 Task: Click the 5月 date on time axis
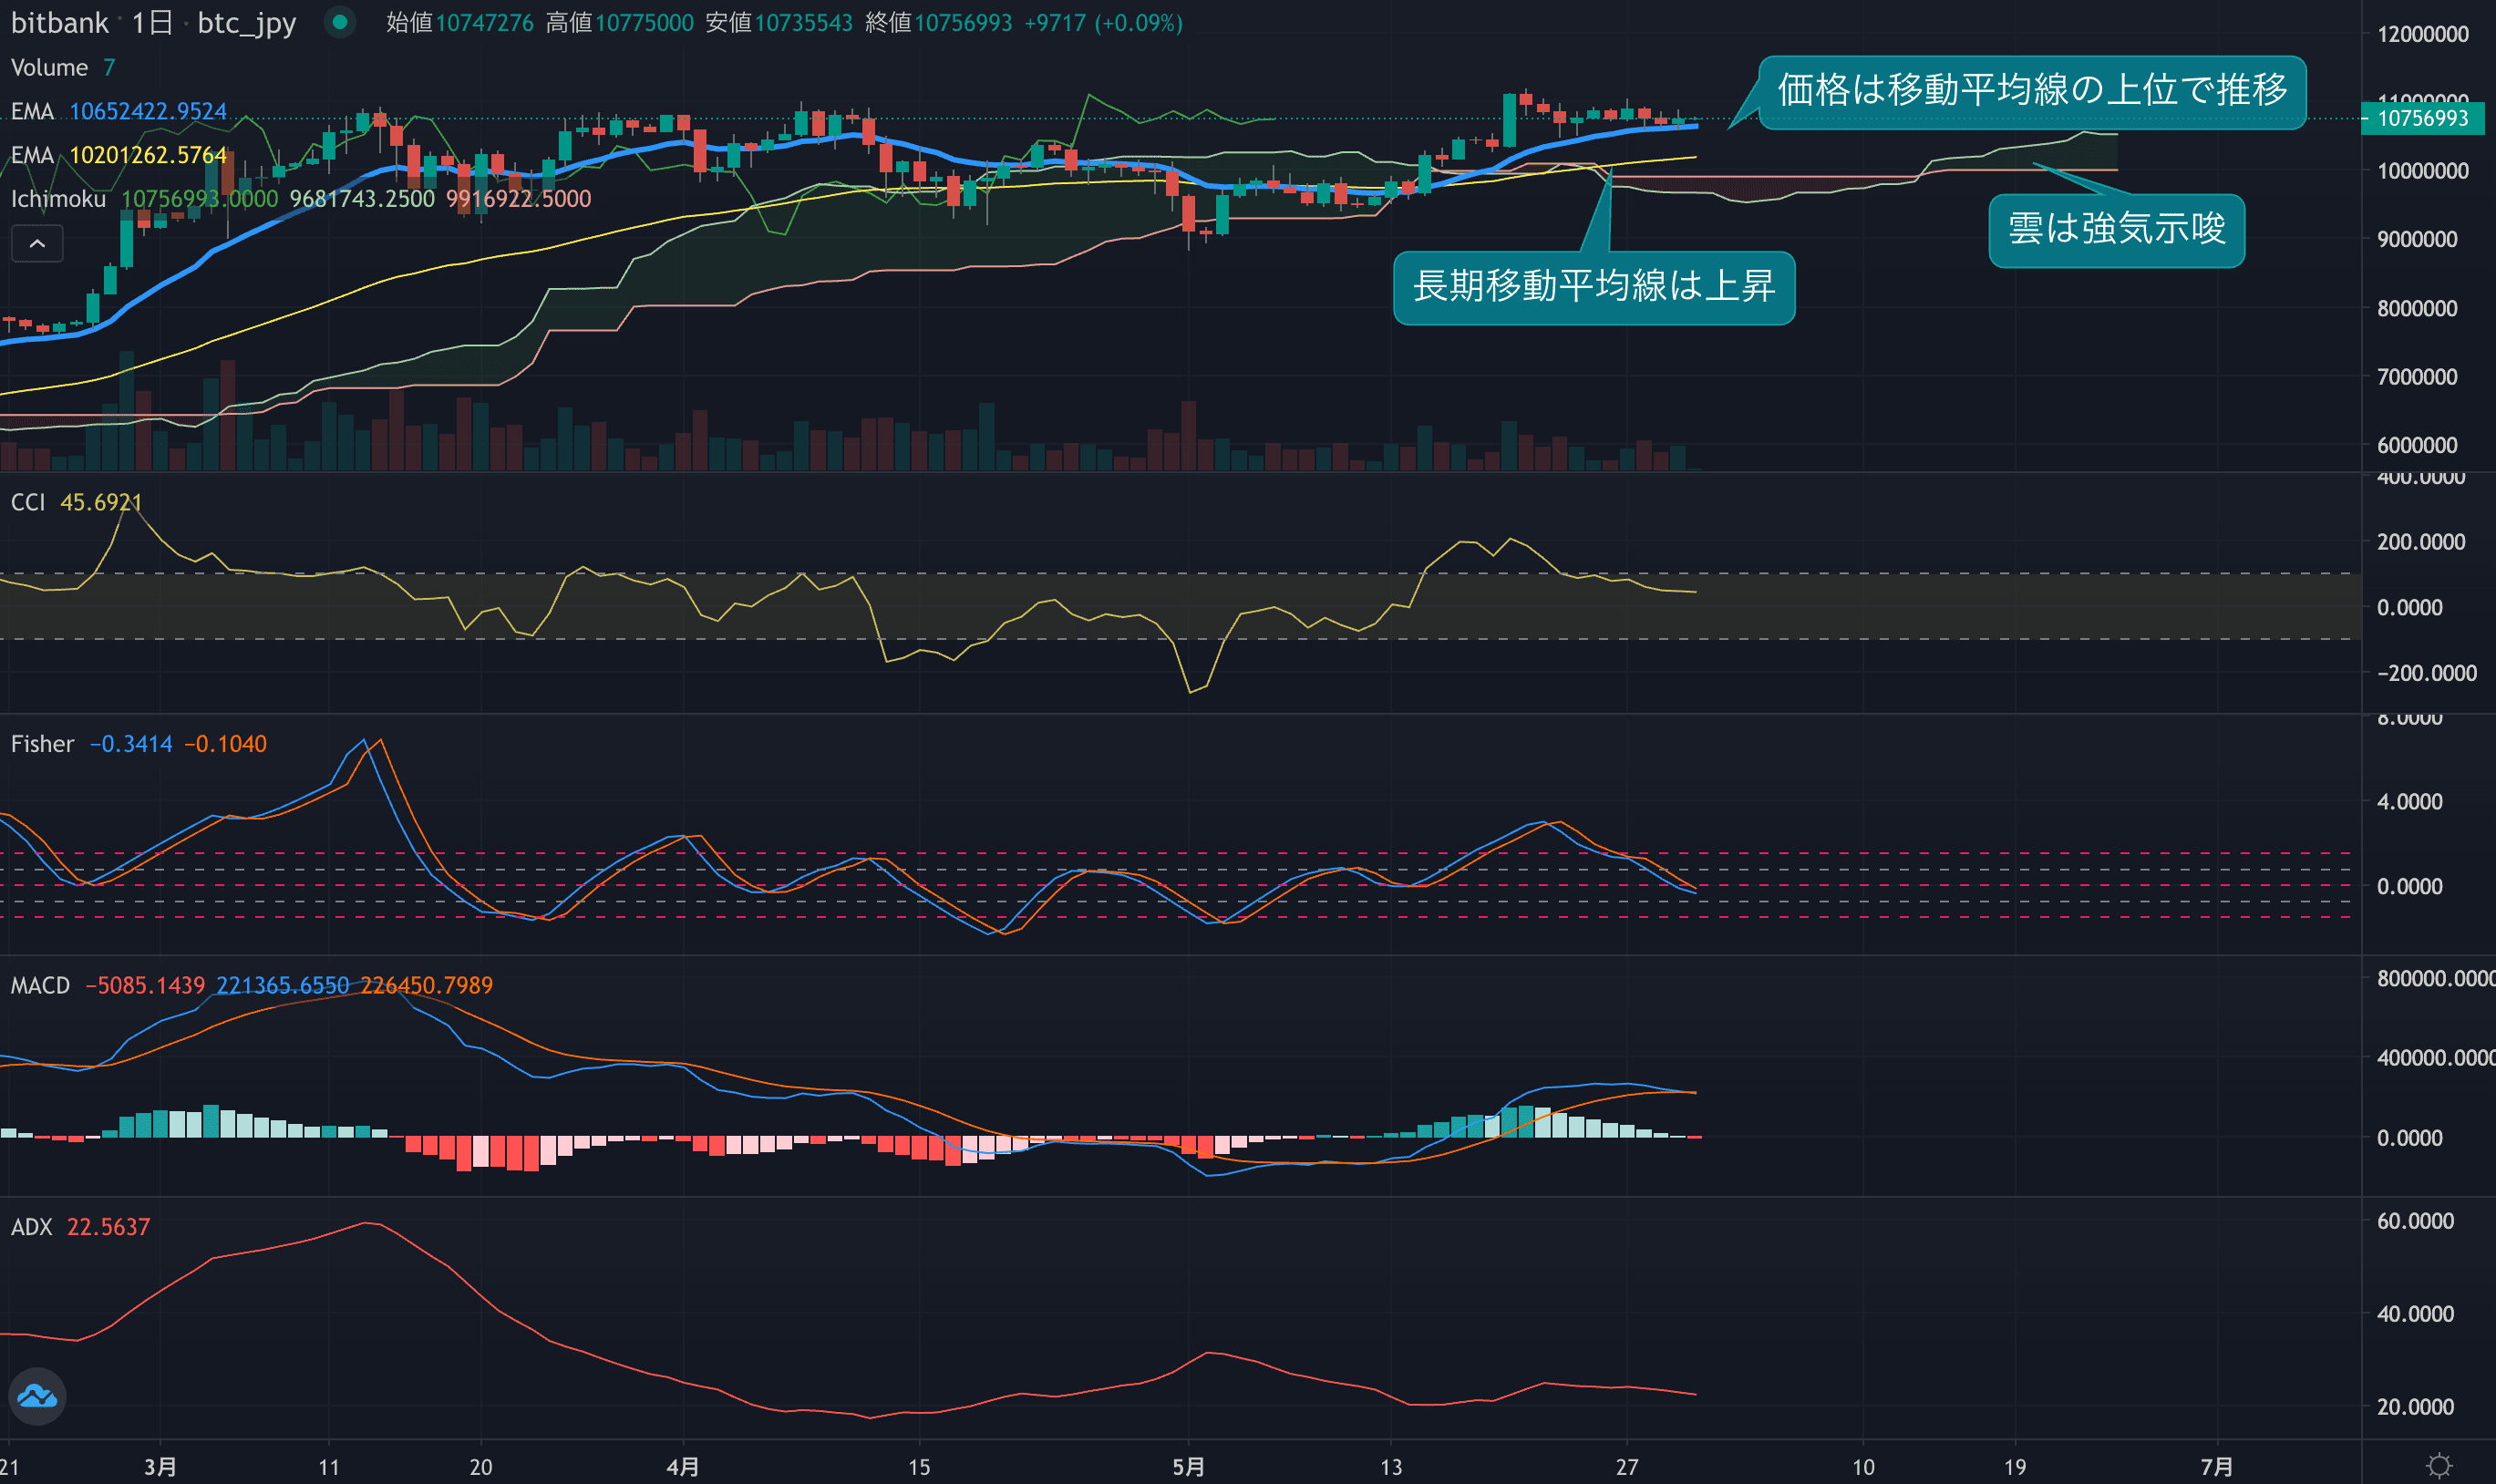tap(1188, 1466)
